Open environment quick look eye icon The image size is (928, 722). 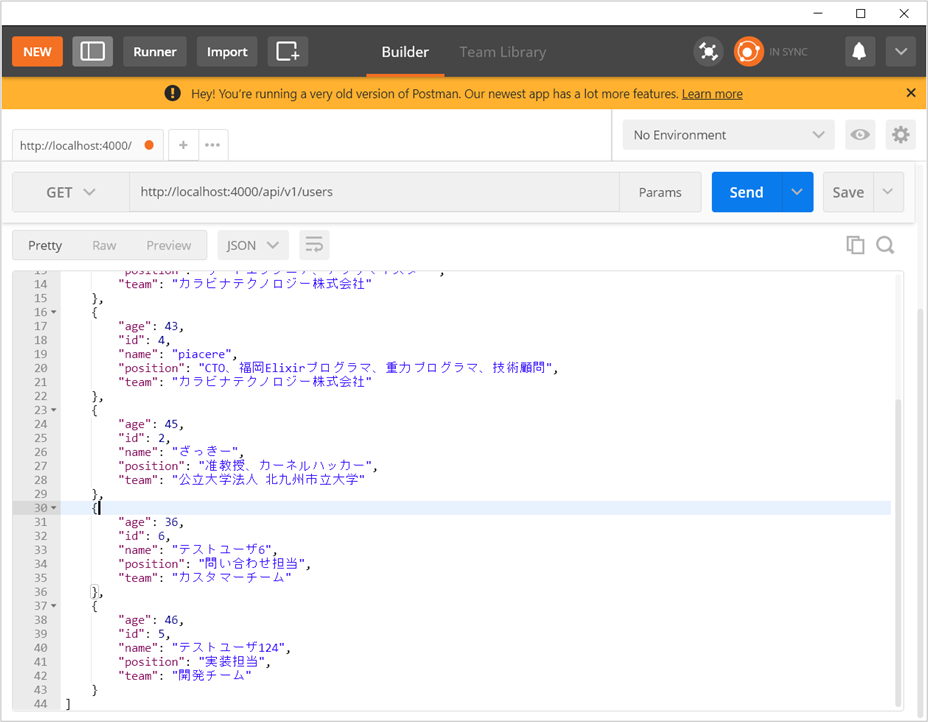(x=860, y=134)
